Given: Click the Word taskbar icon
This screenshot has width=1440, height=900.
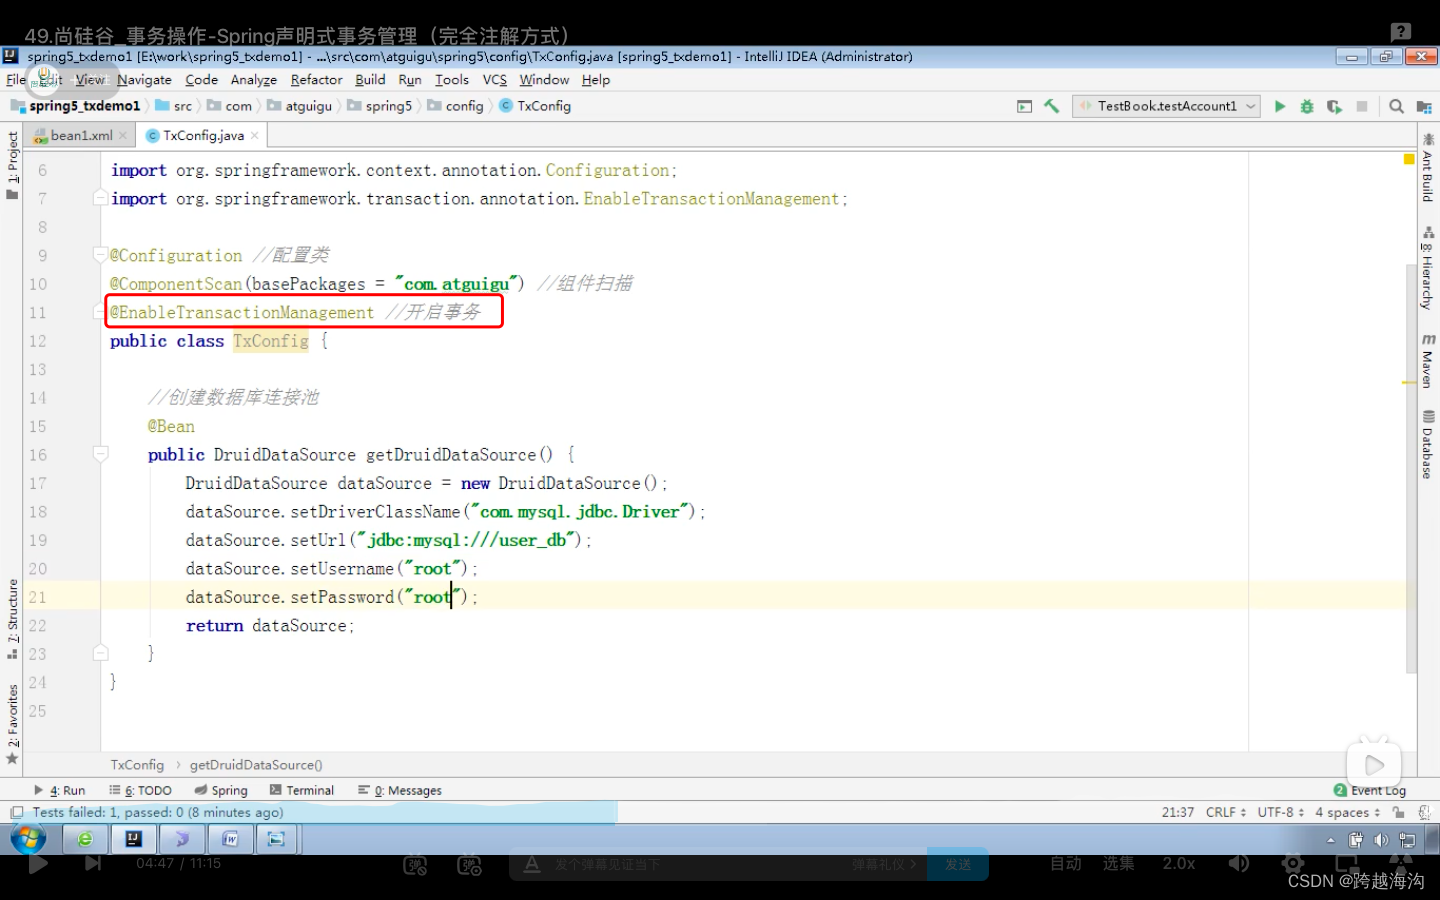Looking at the screenshot, I should tap(229, 839).
